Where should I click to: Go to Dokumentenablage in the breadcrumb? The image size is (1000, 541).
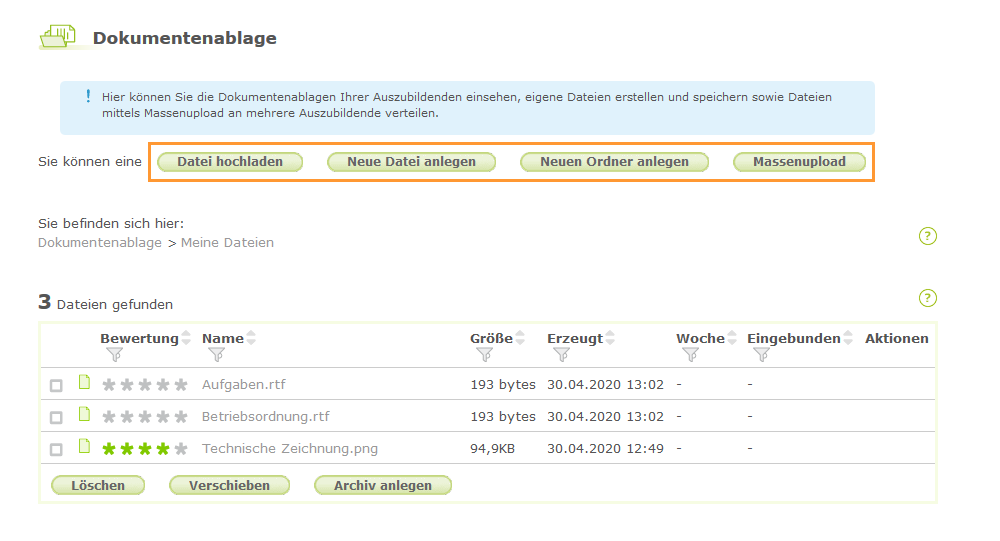pos(99,243)
